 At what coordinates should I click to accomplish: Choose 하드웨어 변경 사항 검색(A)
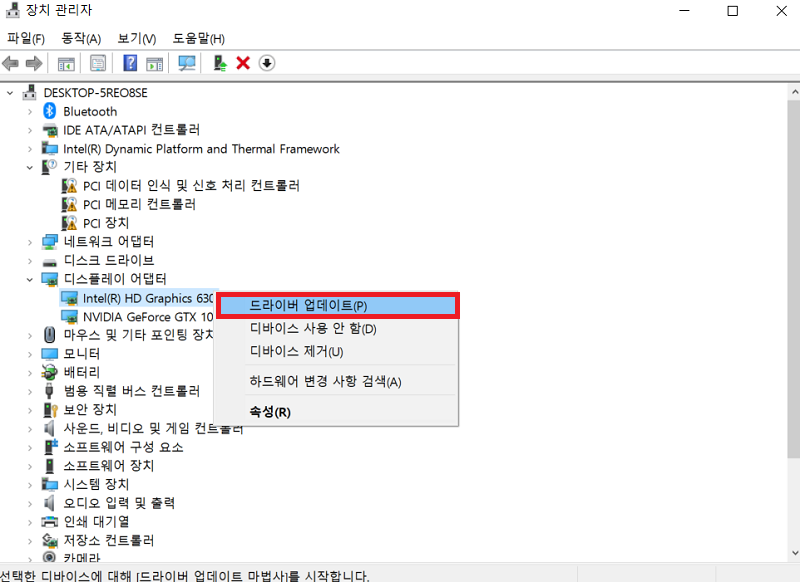pyautogui.click(x=338, y=382)
